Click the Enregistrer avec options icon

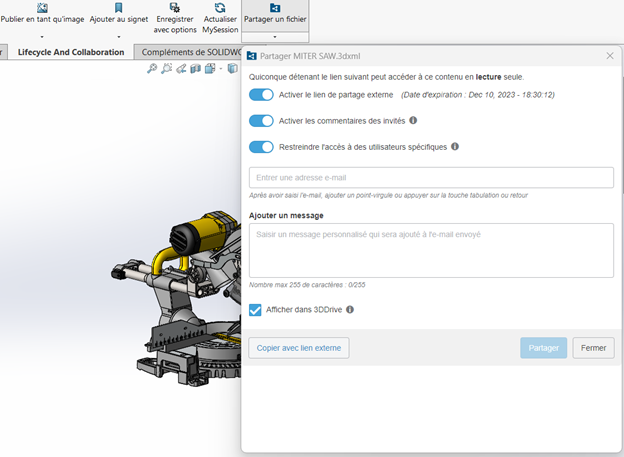tap(175, 8)
